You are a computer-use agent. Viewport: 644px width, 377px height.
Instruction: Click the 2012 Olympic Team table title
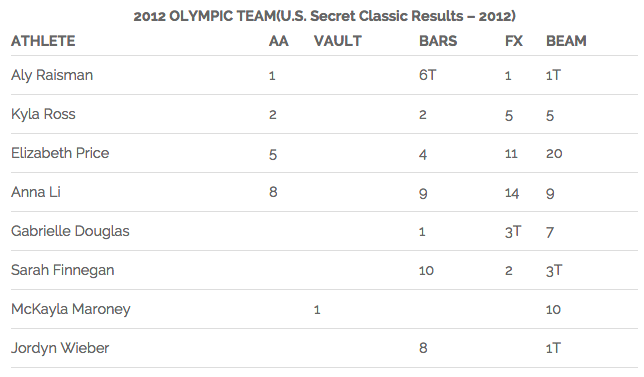point(324,16)
